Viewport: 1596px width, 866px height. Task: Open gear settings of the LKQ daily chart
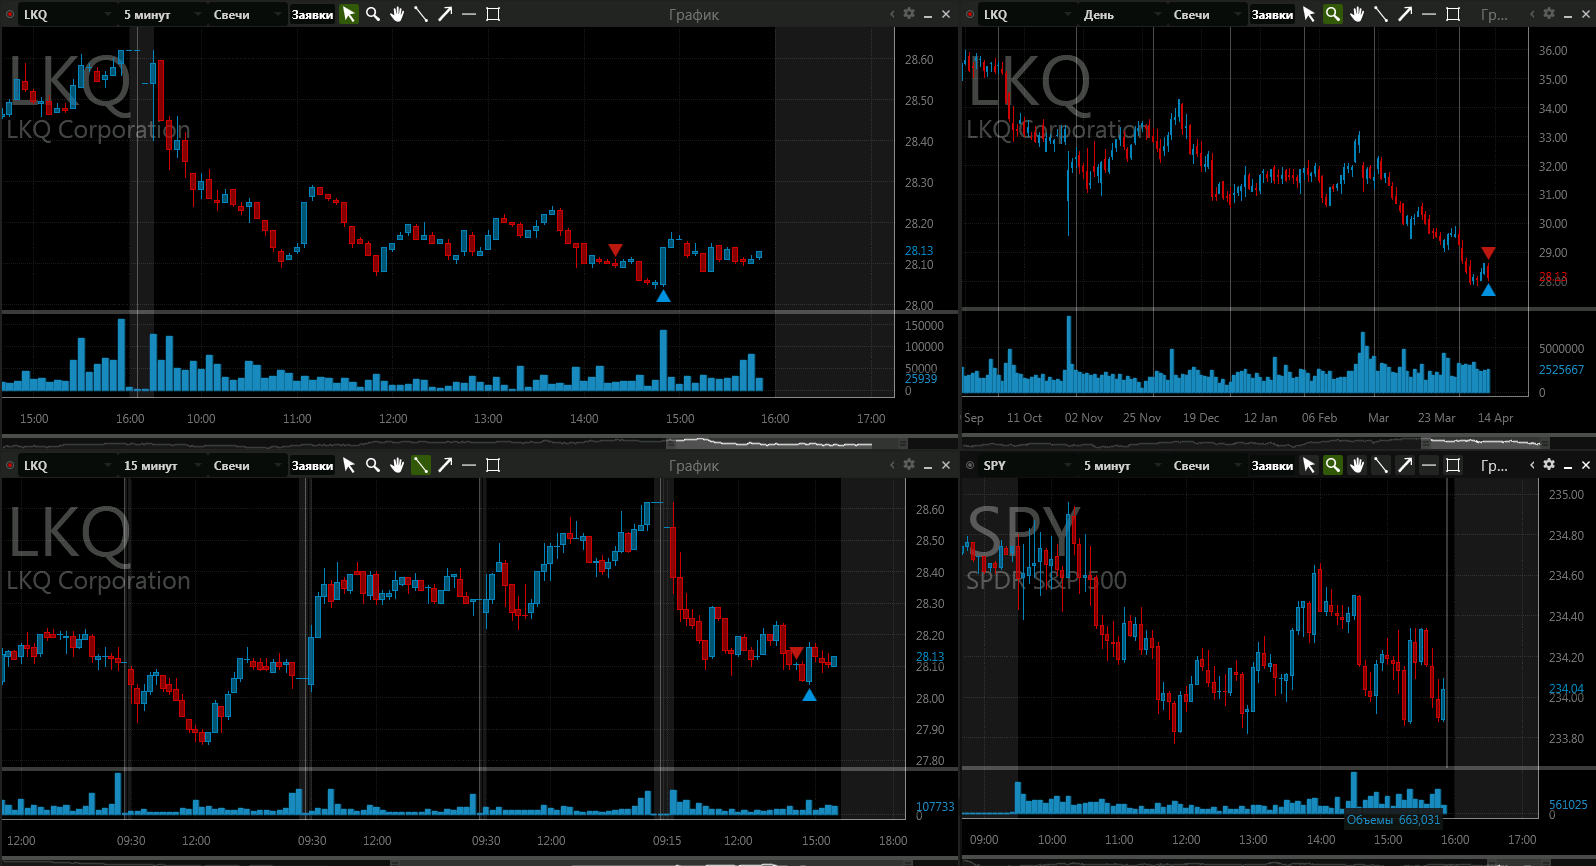pos(1549,14)
